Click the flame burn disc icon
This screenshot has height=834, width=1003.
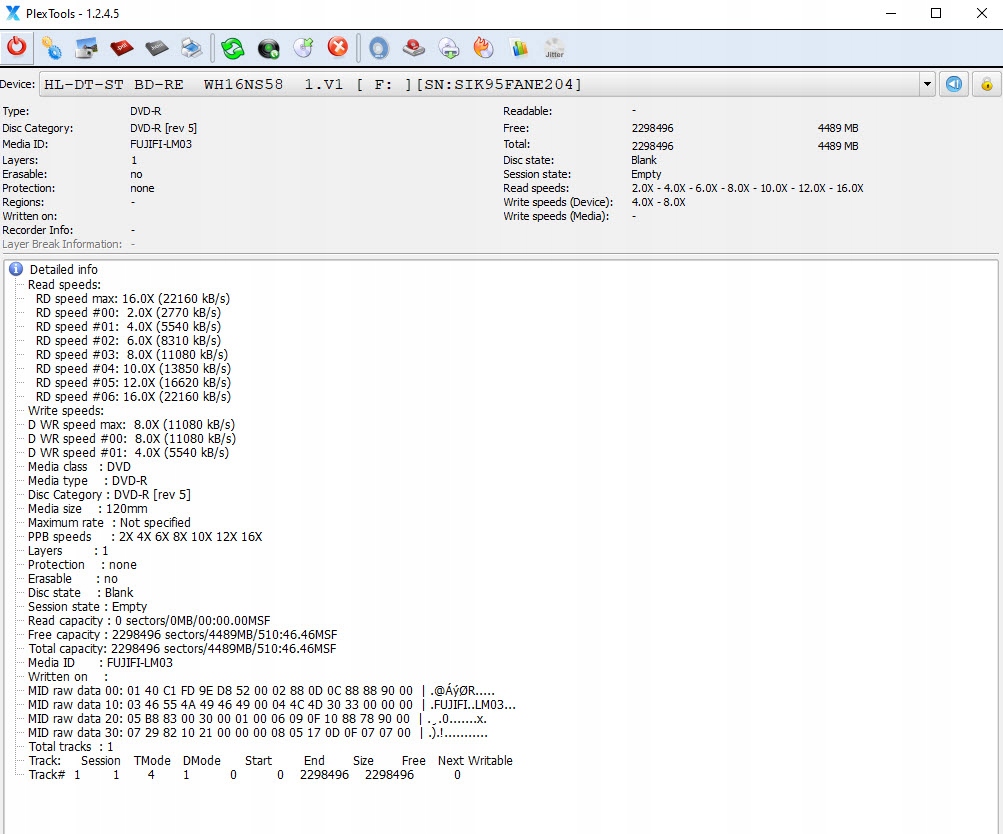coord(483,47)
